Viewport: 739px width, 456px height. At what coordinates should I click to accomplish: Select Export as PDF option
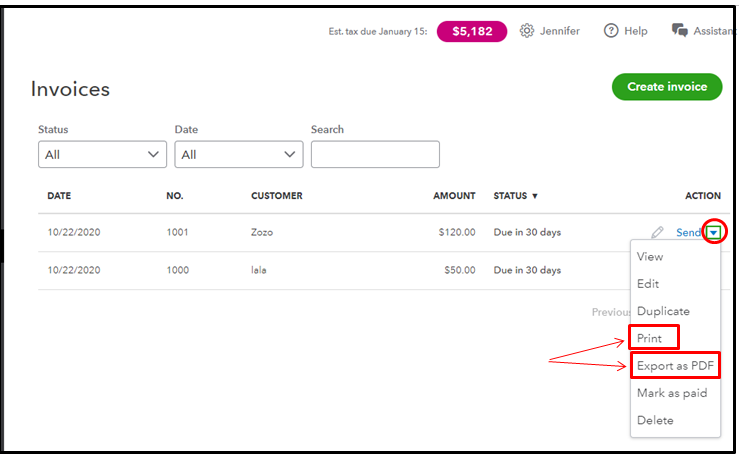click(x=675, y=366)
